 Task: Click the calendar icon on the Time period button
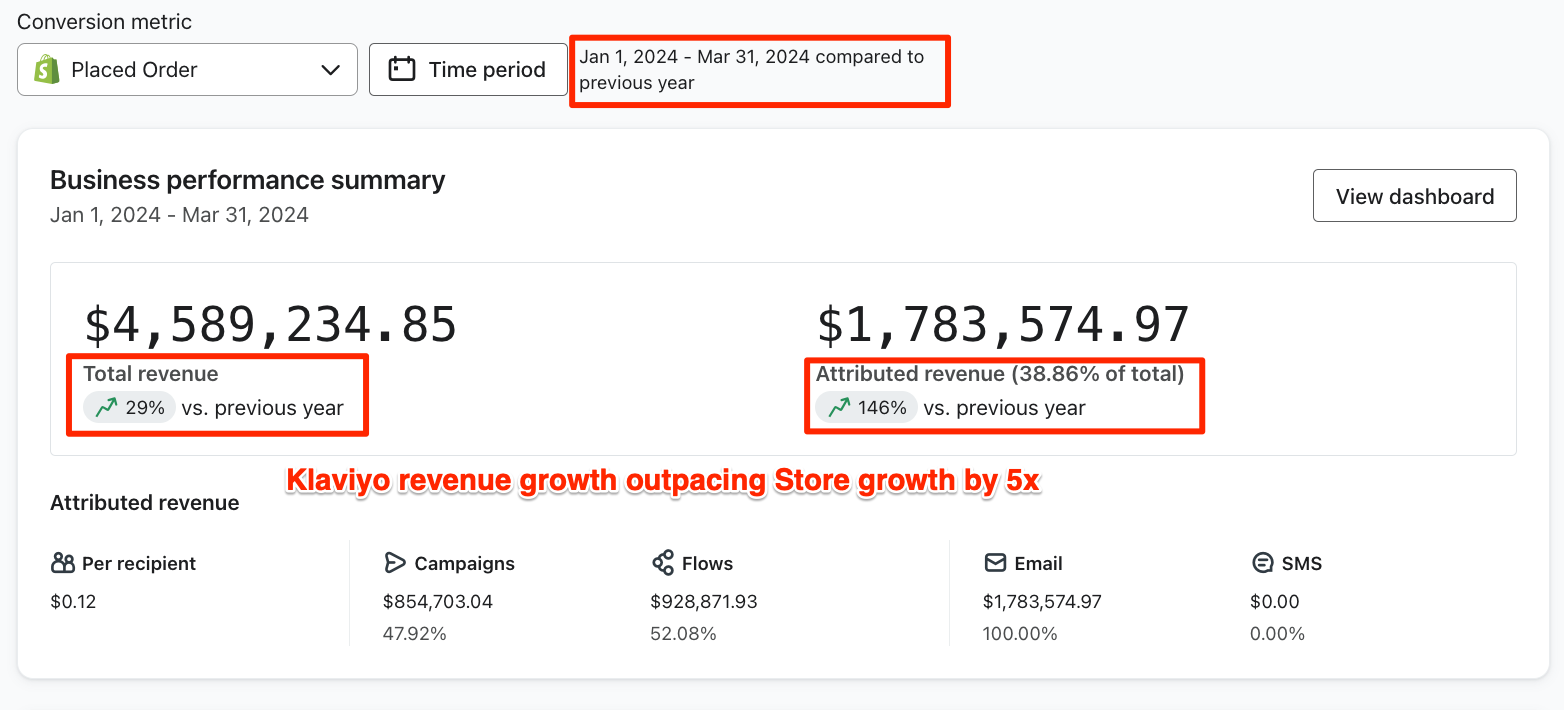click(x=402, y=69)
